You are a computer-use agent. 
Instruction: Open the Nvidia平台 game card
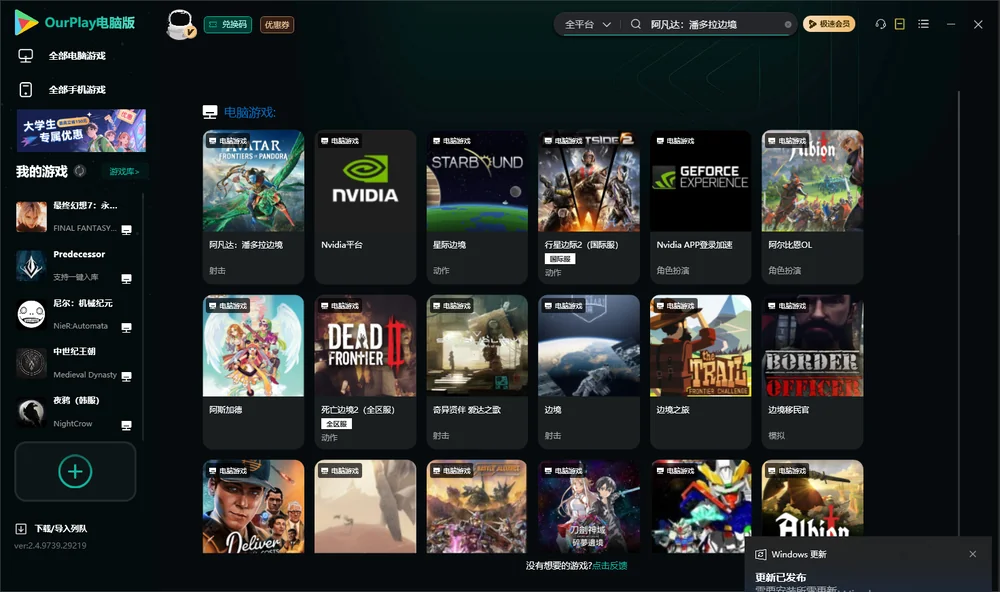click(x=365, y=207)
